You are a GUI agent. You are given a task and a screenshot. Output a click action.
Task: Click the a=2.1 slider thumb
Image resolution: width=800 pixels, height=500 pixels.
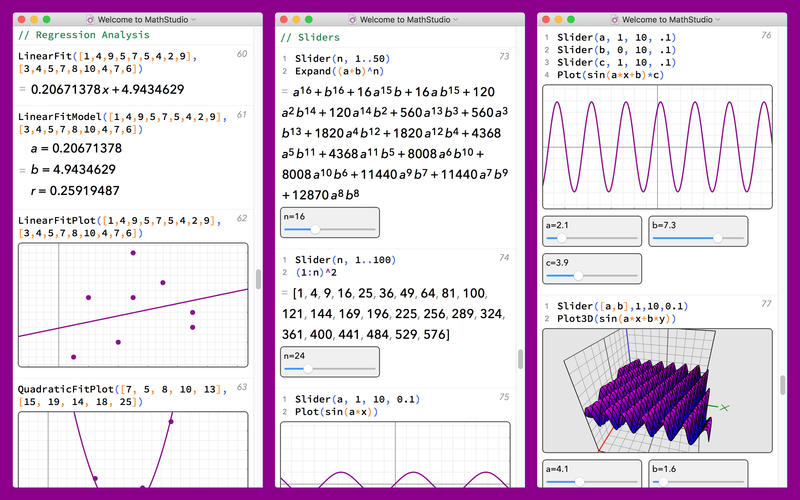click(562, 238)
